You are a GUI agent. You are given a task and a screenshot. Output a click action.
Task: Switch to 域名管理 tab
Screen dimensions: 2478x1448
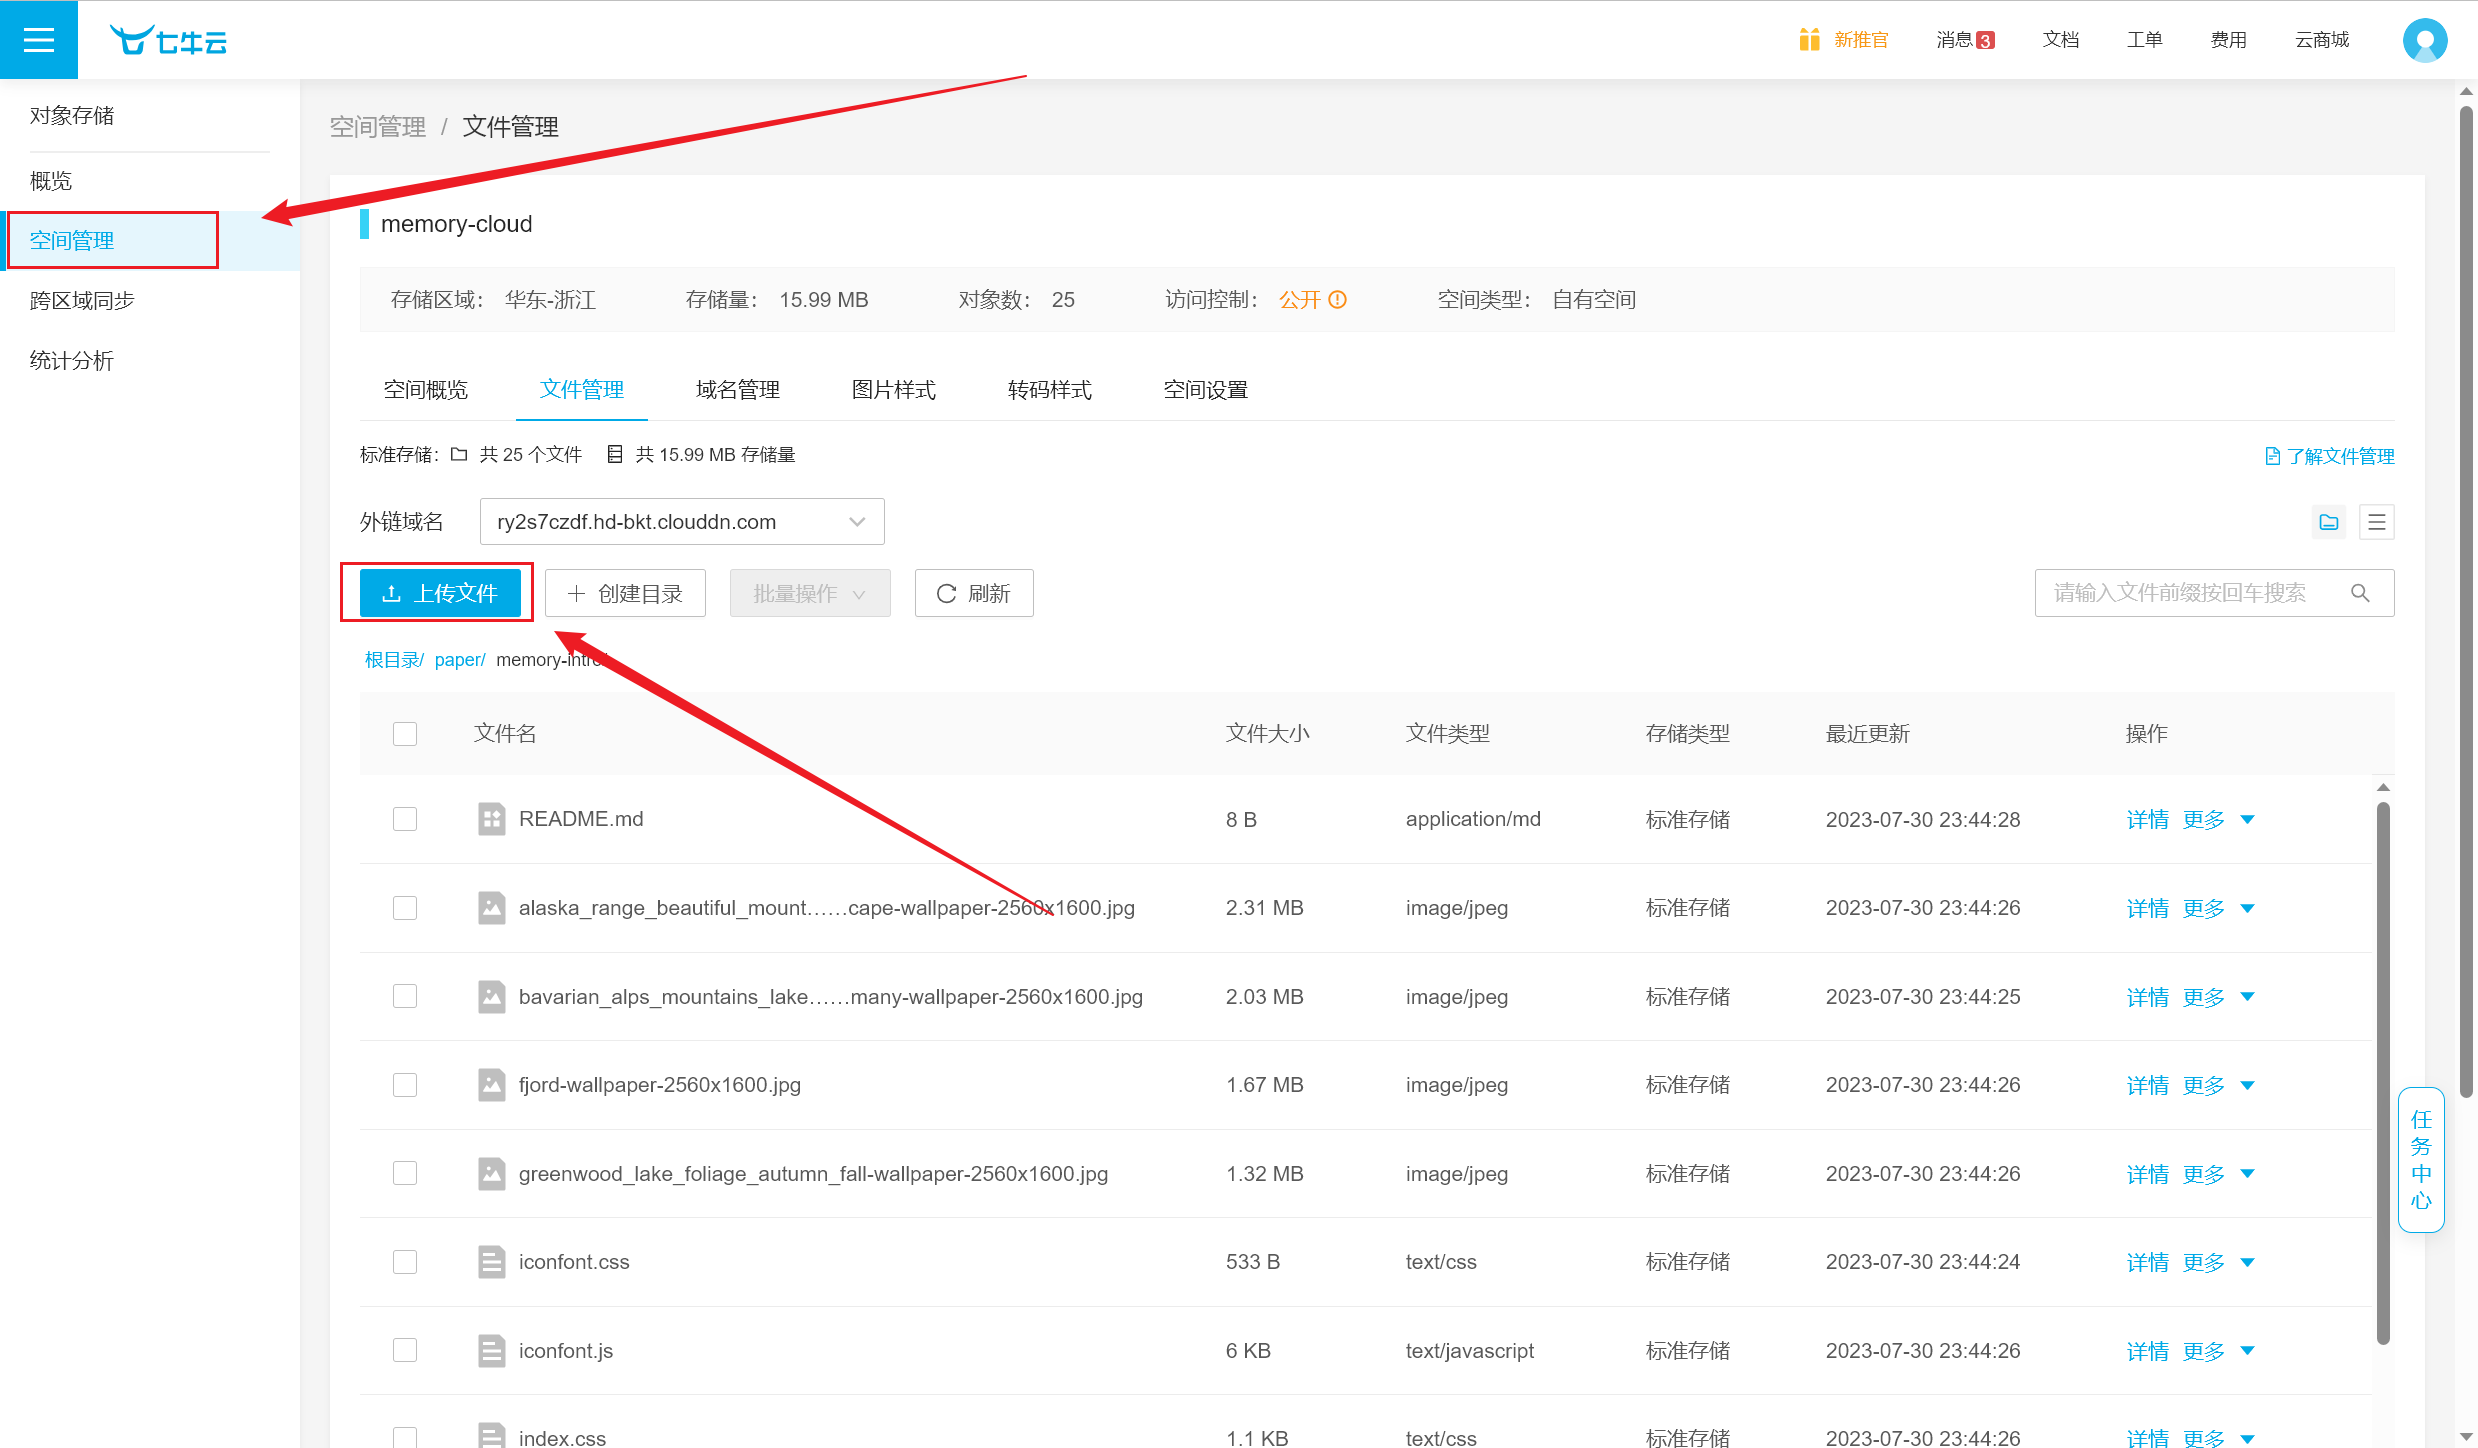[738, 390]
